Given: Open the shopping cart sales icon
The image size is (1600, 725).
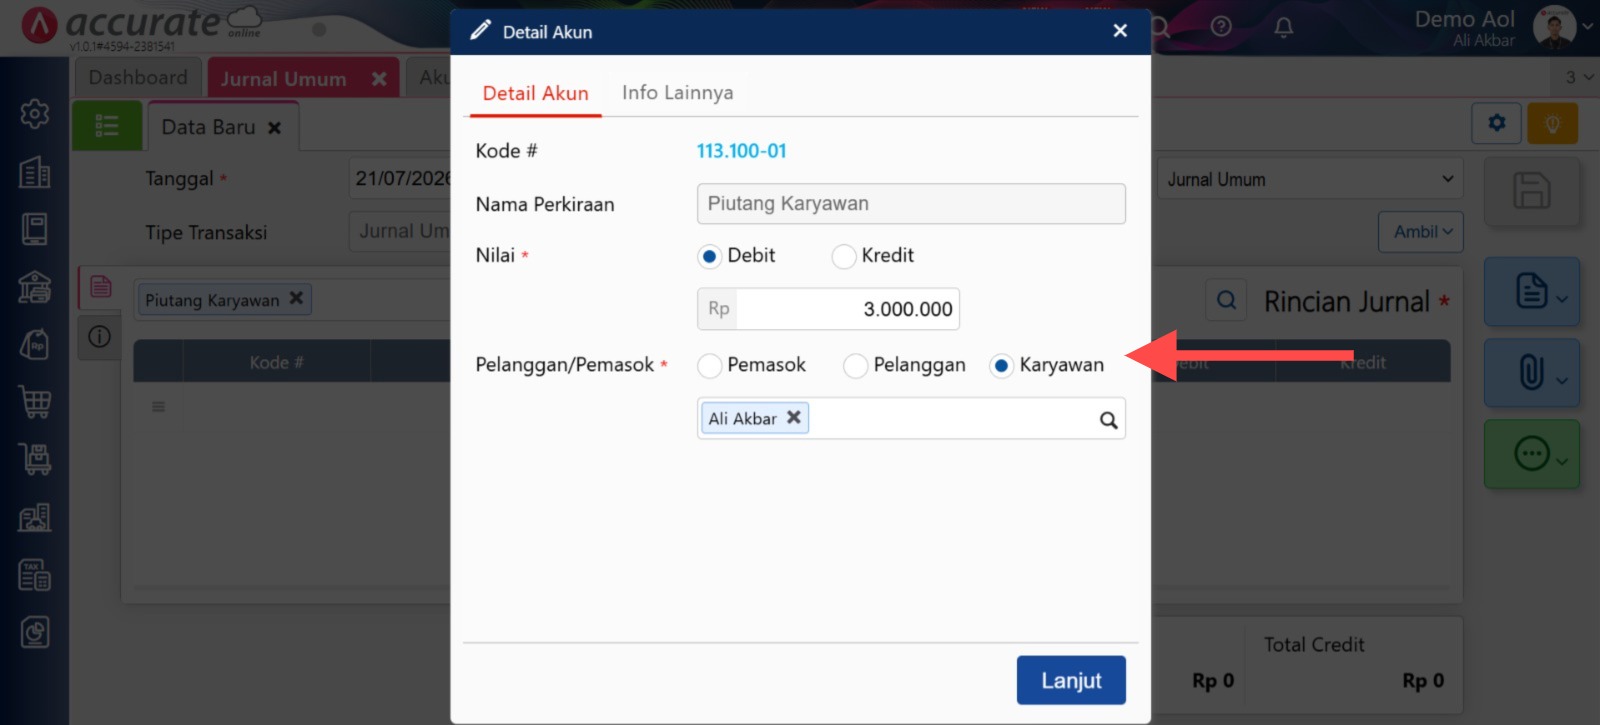Looking at the screenshot, I should point(35,402).
